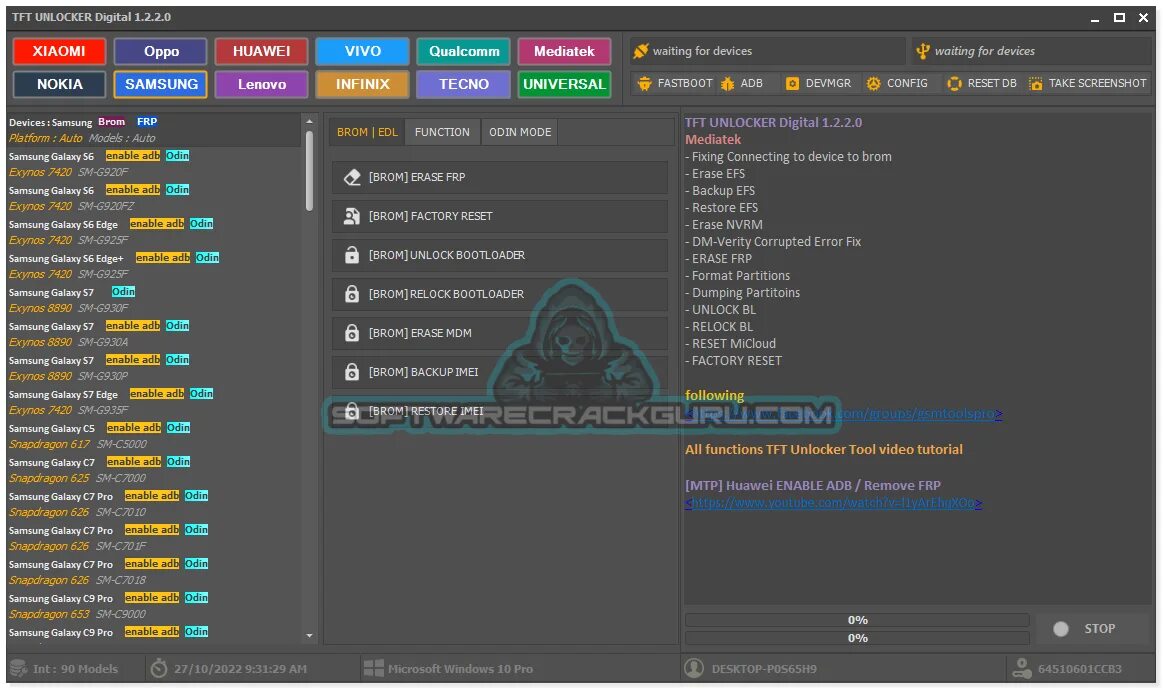This screenshot has height=690, width=1163.
Task: Click the clock icon in status bar
Action: pos(158,668)
